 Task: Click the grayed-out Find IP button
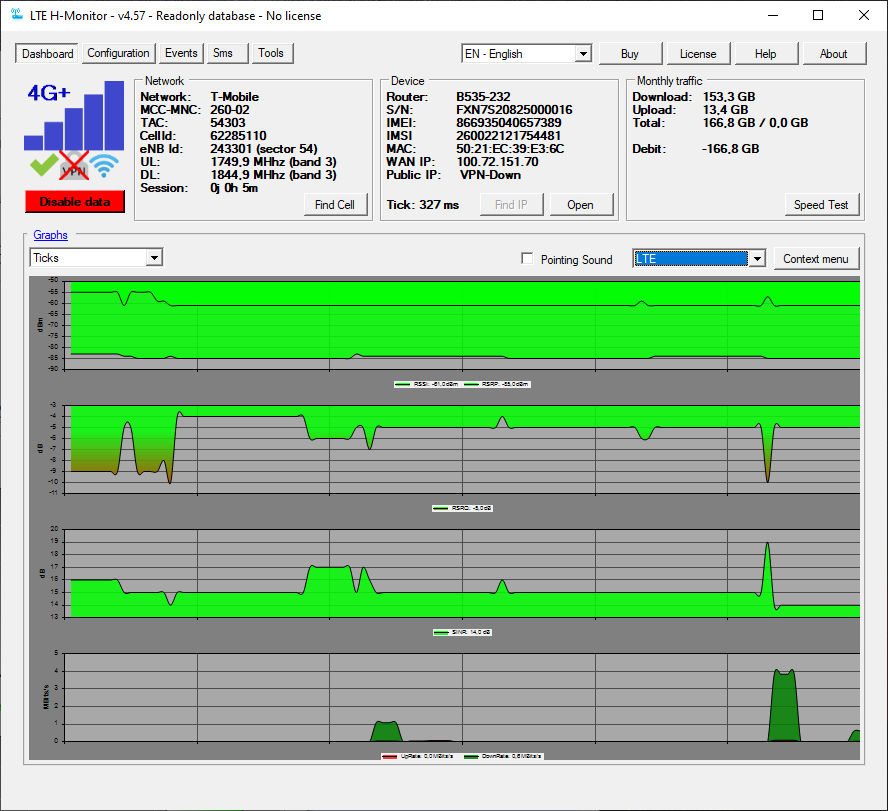tap(511, 204)
